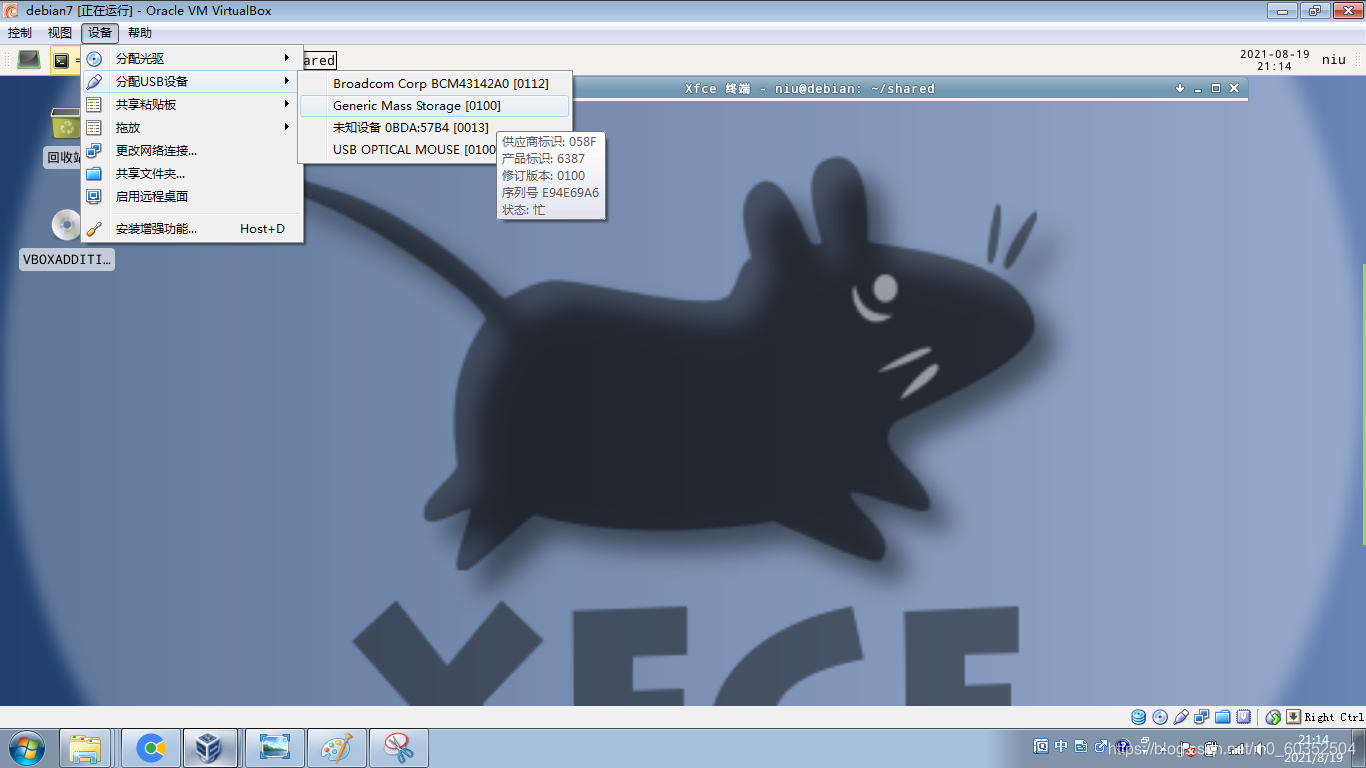Toggle 启用远程桌面 option
This screenshot has height=768, width=1366.
point(192,196)
